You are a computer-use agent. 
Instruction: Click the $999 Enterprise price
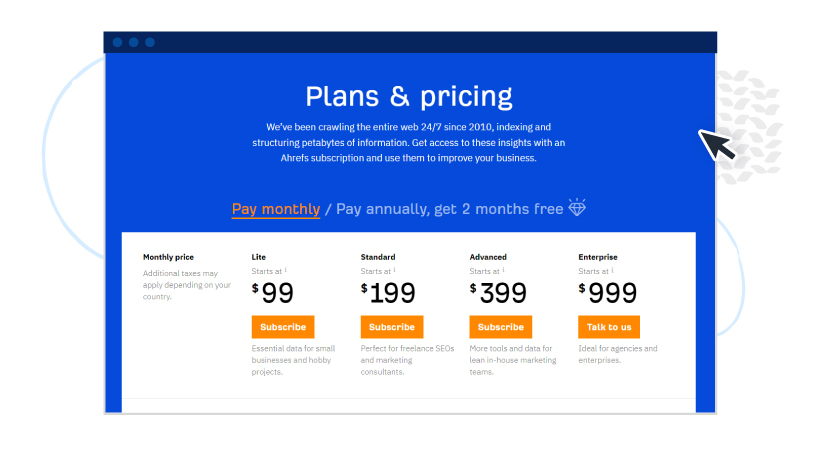[608, 293]
